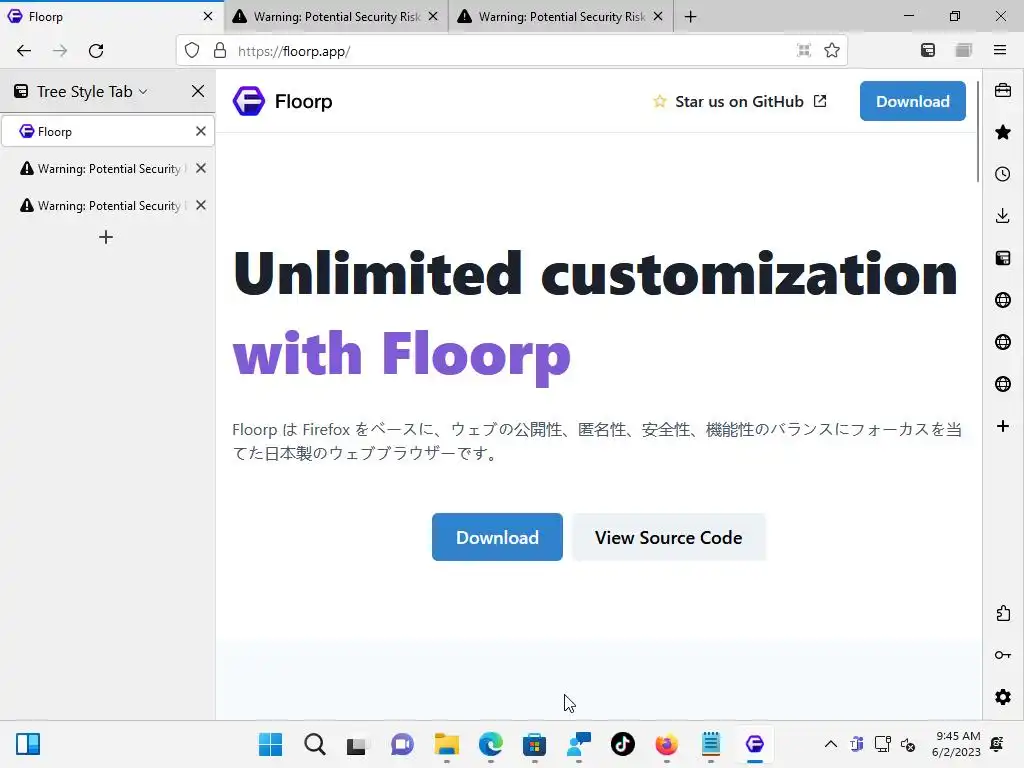The height and width of the screenshot is (768, 1024).
Task: Close second Warning tab in tree sidebar
Action: (200, 206)
